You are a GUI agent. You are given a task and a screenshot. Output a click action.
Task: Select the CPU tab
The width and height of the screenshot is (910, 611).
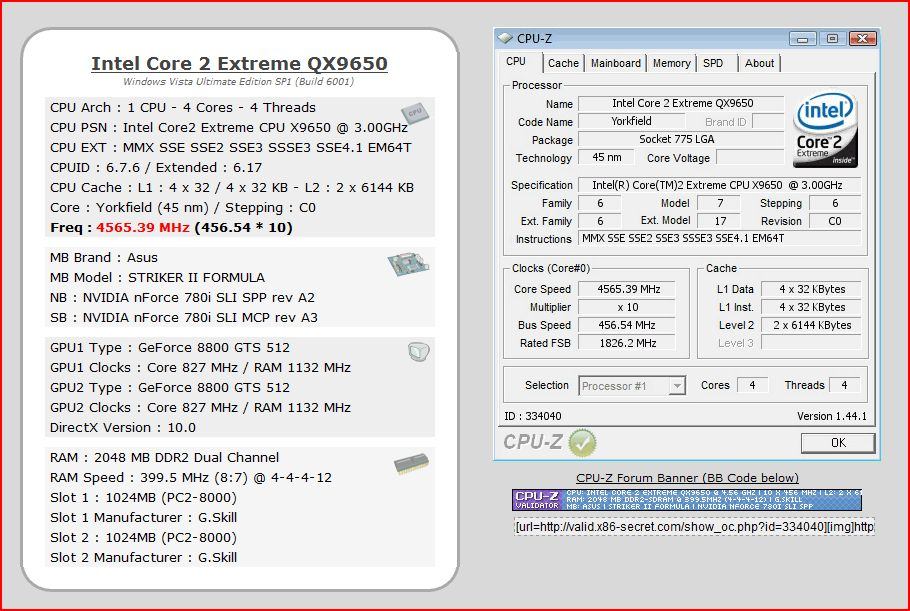[x=516, y=62]
